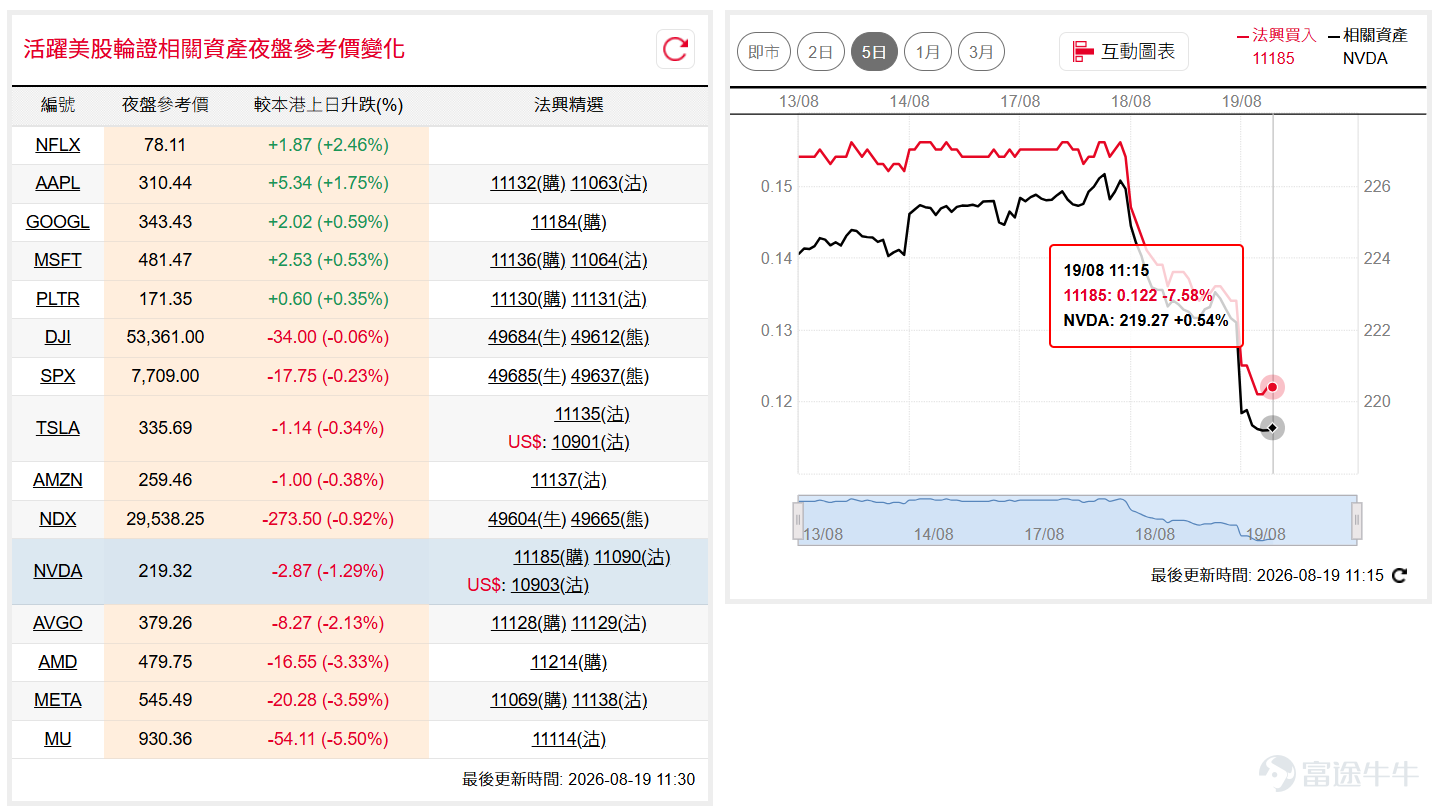Open the TSLA ticker link
Image resolution: width=1439 pixels, height=810 pixels.
pyautogui.click(x=58, y=428)
